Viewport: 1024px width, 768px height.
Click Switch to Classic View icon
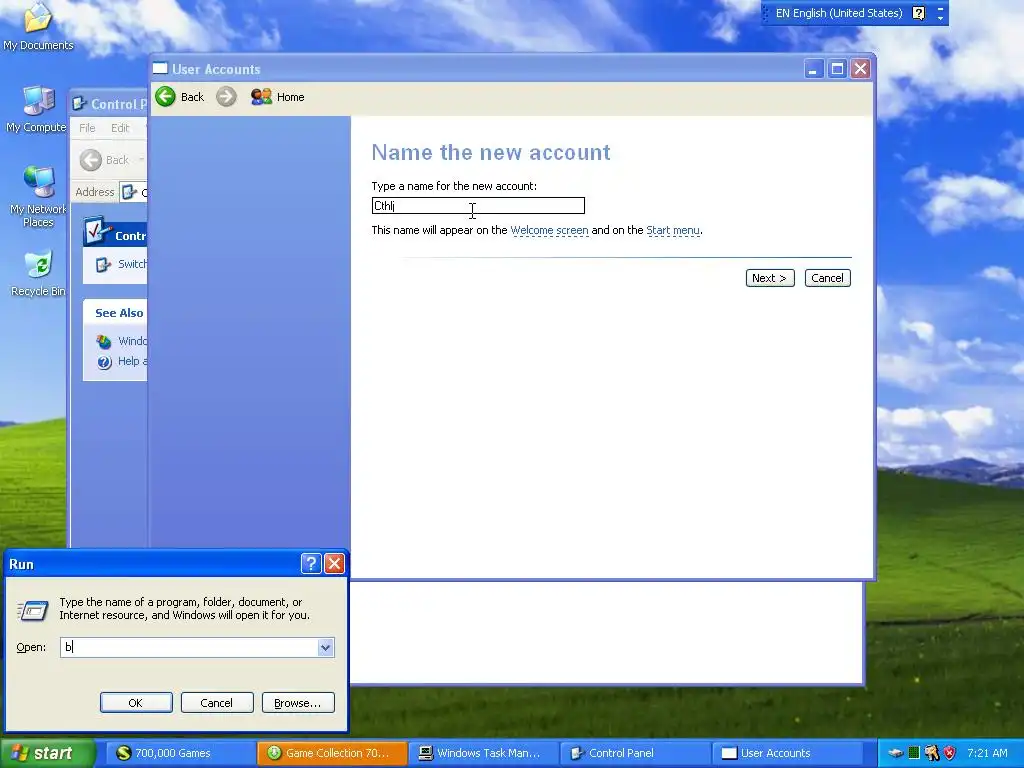coord(103,264)
